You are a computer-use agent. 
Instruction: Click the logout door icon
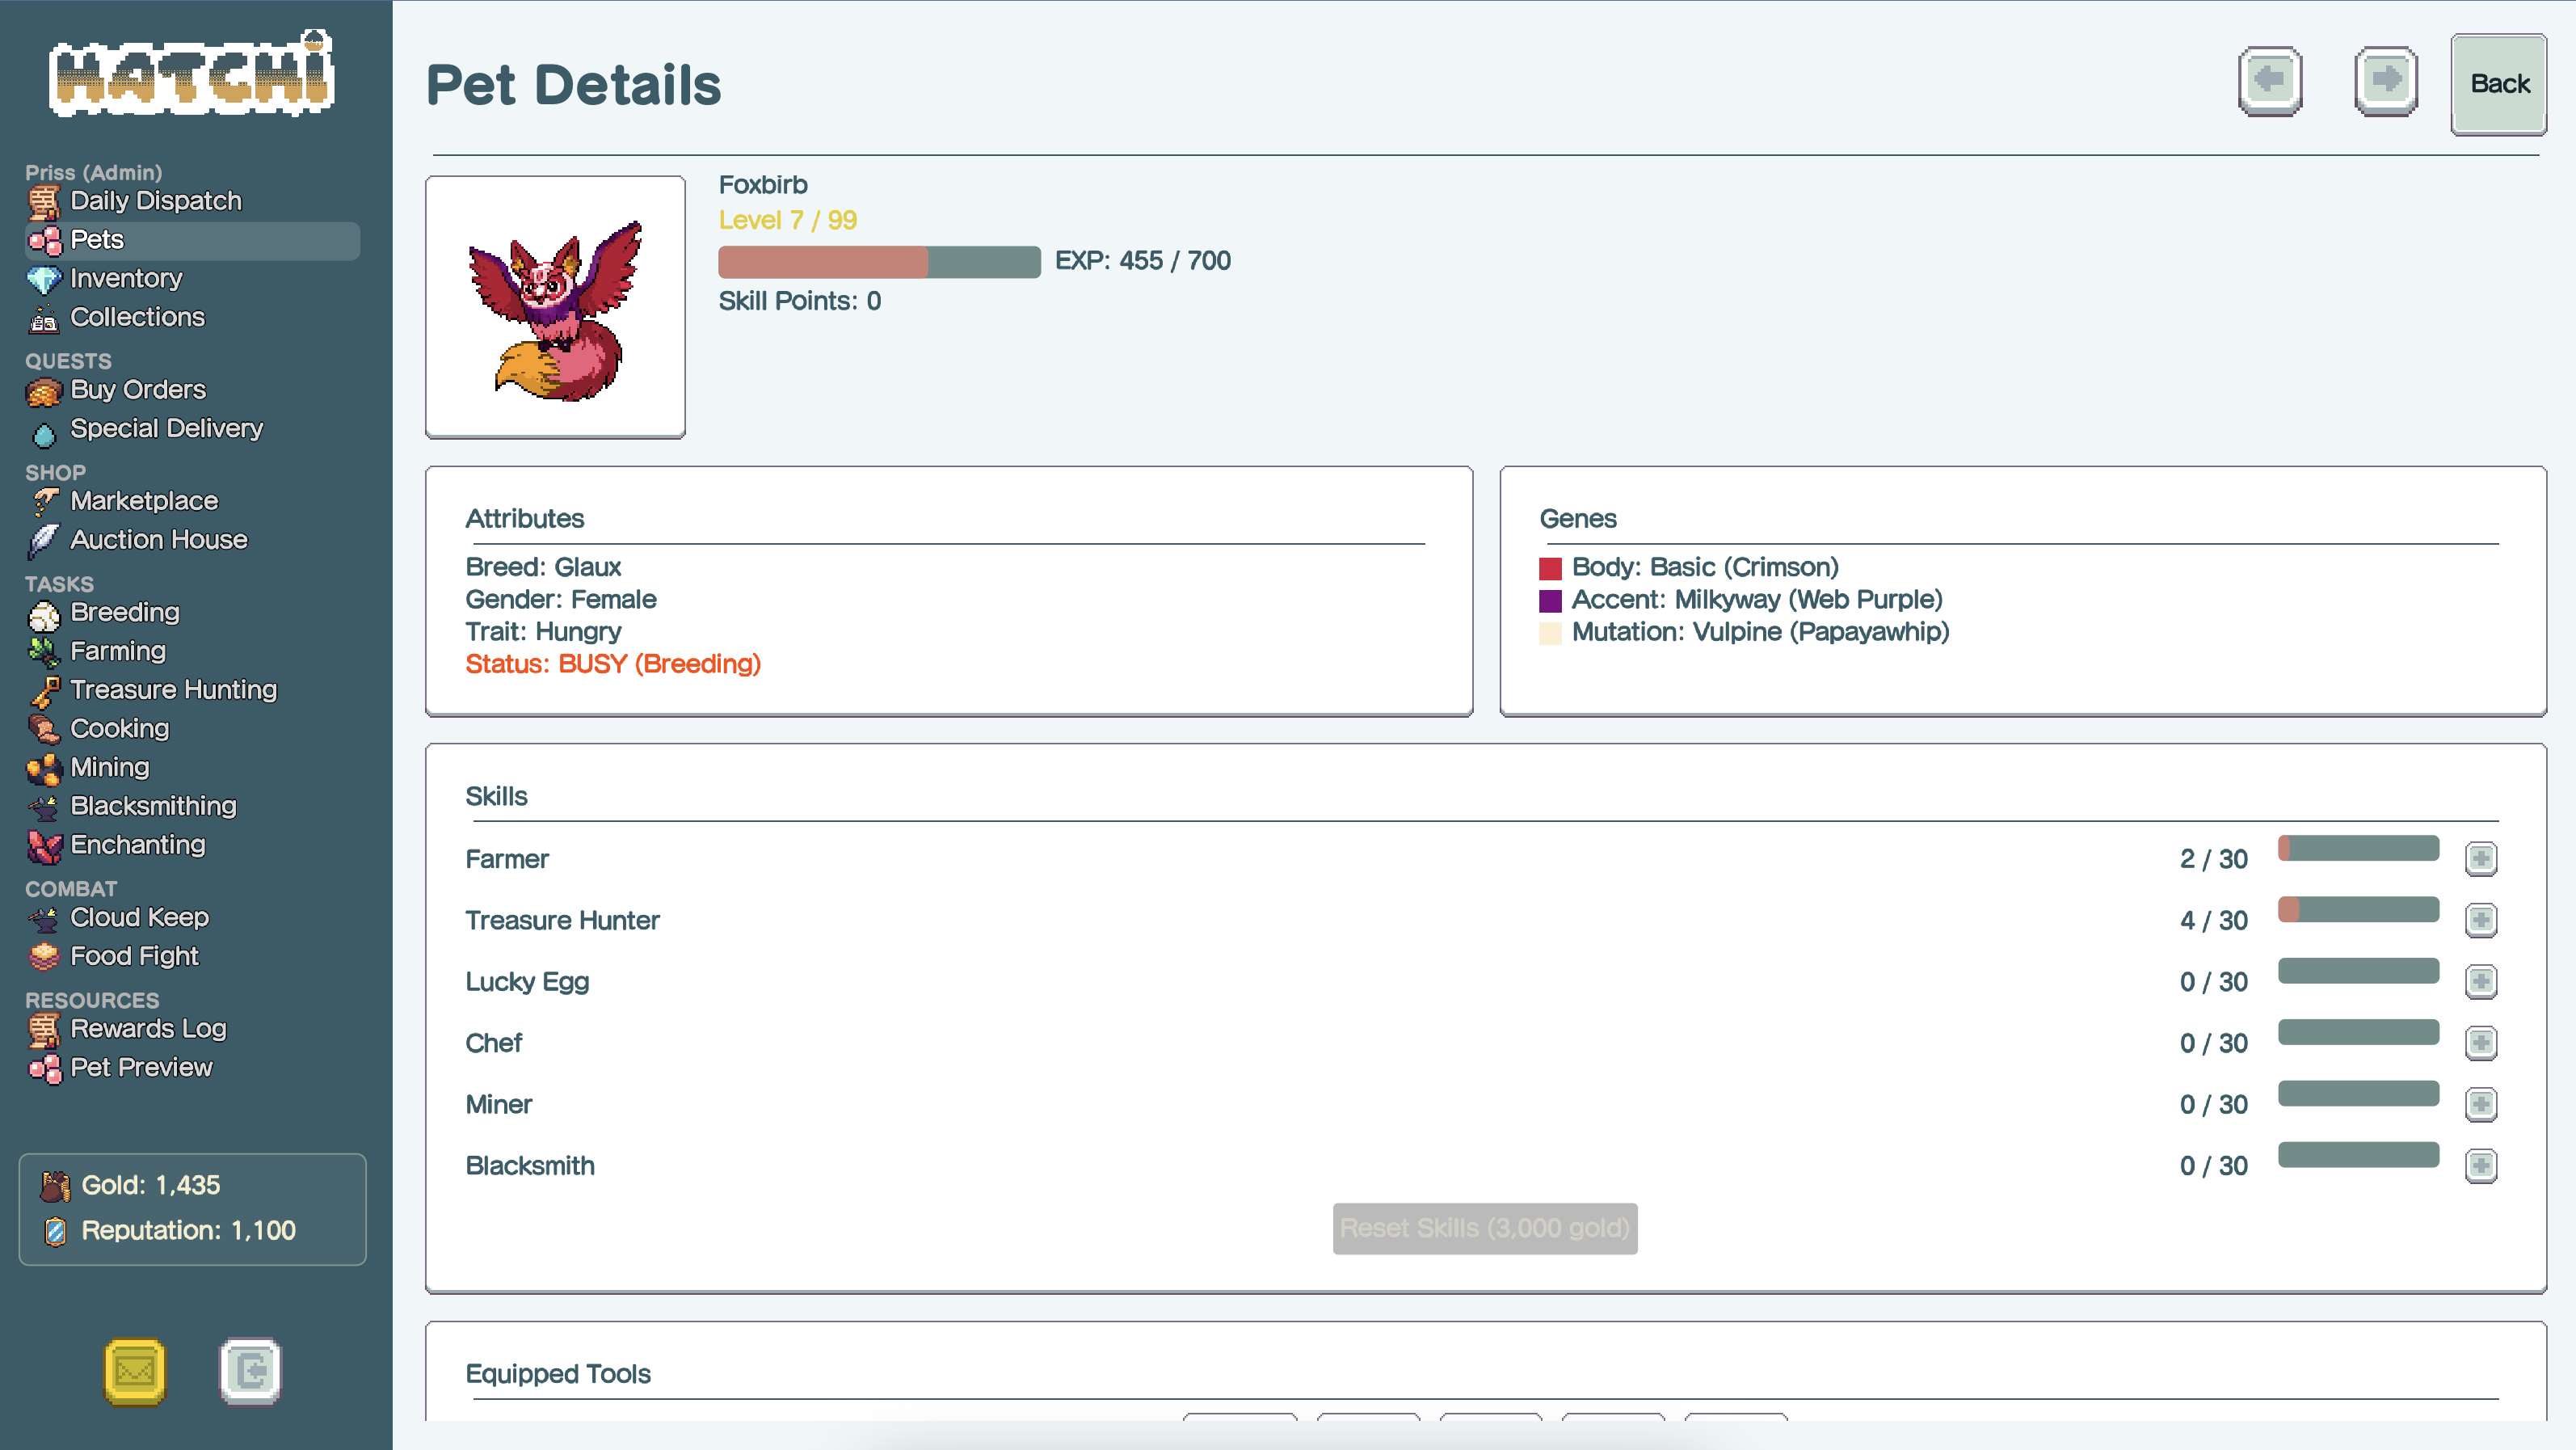250,1370
